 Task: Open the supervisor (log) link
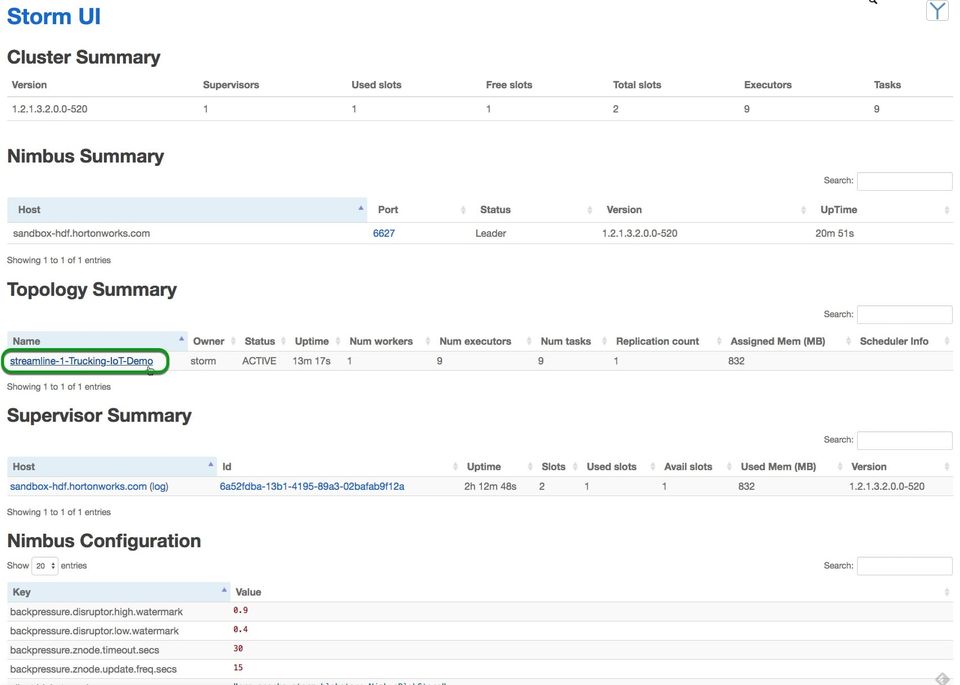pyautogui.click(x=159, y=487)
